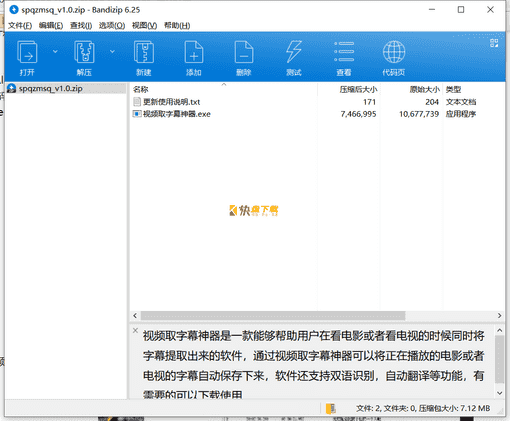
Task: Sort by original size (原始大小) column
Action: [x=425, y=89]
